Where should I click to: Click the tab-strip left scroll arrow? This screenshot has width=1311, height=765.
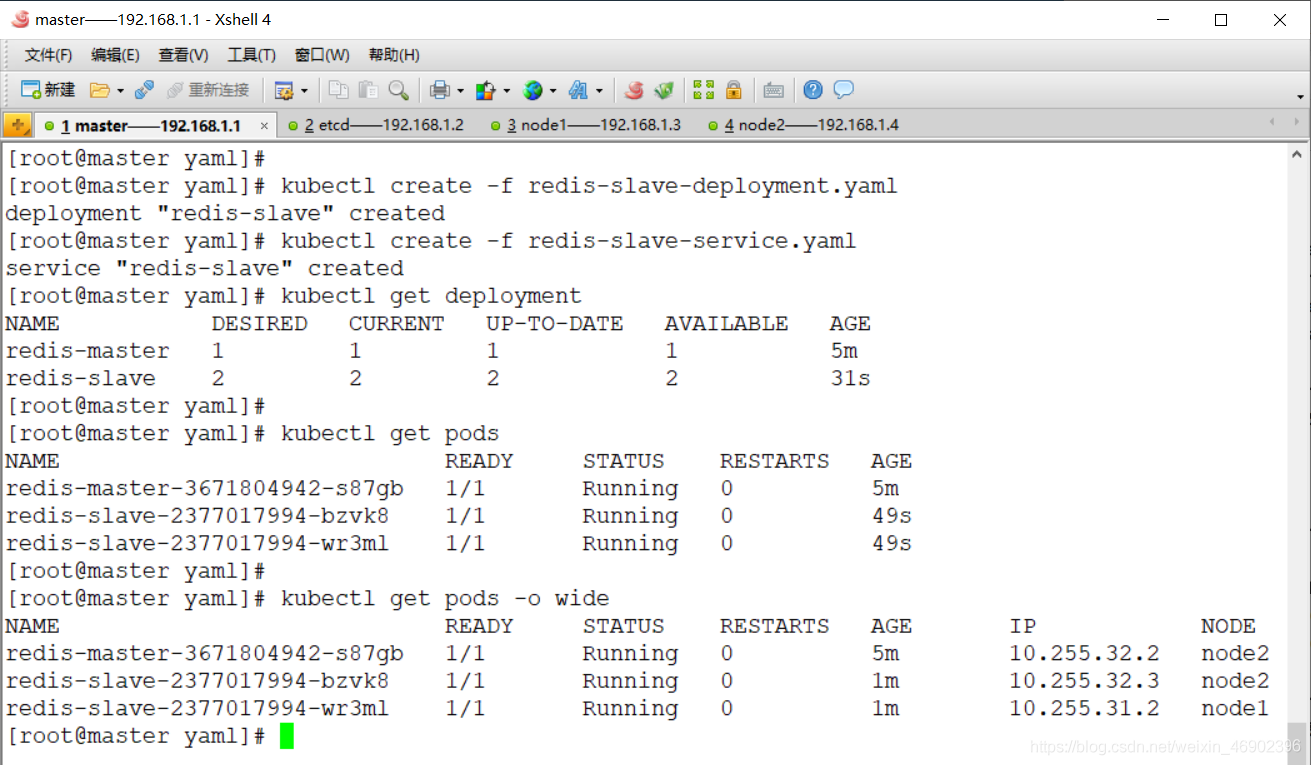(x=1271, y=123)
